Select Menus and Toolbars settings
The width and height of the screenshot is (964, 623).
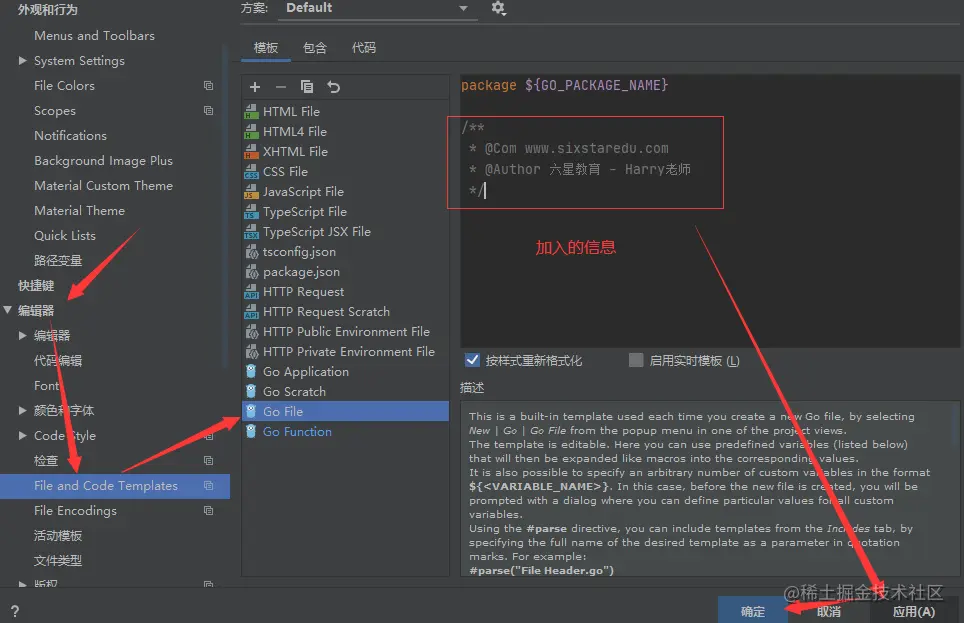coord(94,36)
